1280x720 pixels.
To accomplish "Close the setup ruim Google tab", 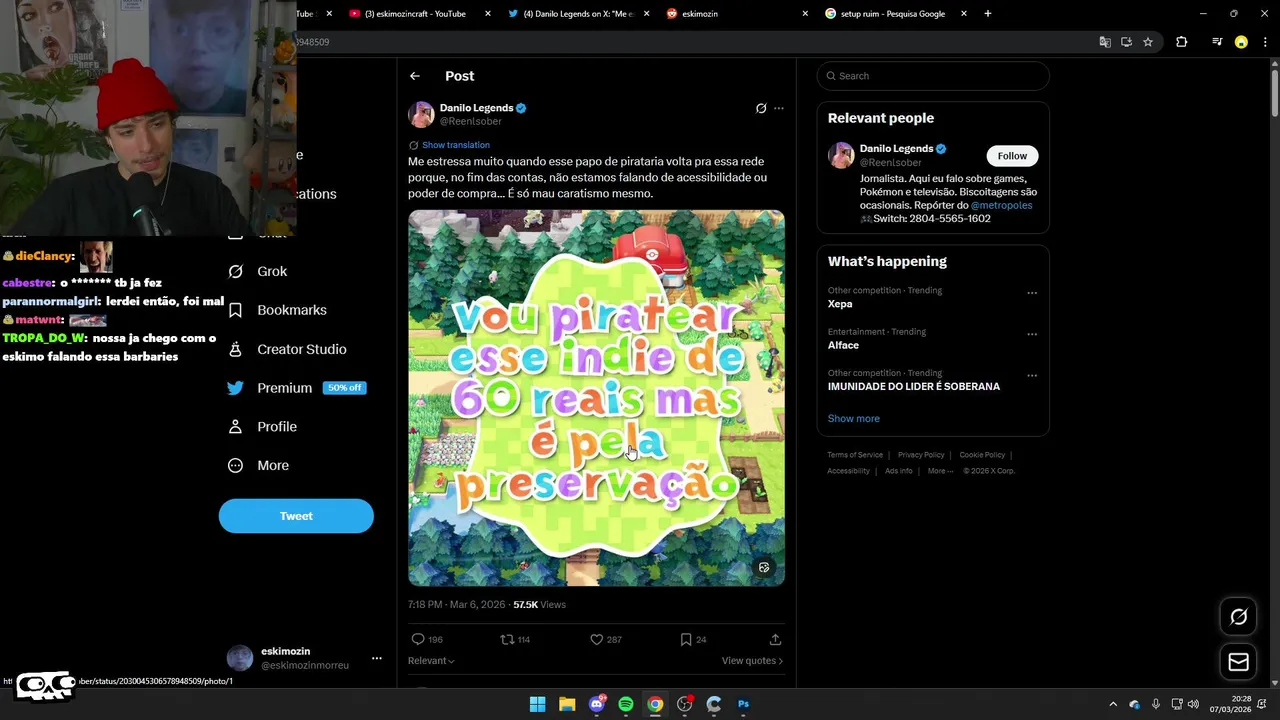I will point(964,14).
